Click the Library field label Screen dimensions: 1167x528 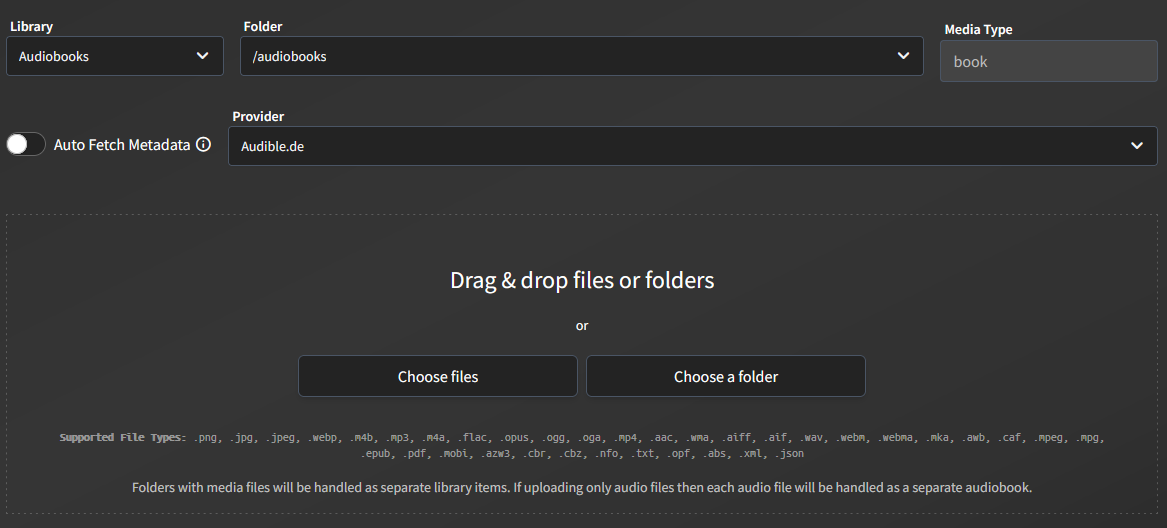(x=31, y=26)
